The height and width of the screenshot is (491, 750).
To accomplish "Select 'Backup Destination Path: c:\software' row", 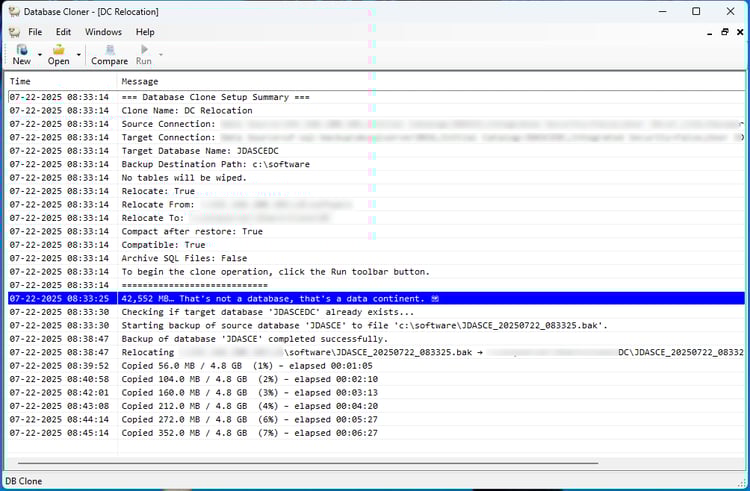I will click(x=376, y=164).
